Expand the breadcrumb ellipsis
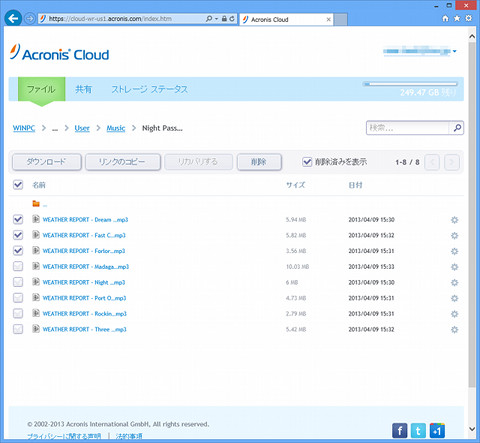This screenshot has width=480, height=443. tap(55, 128)
